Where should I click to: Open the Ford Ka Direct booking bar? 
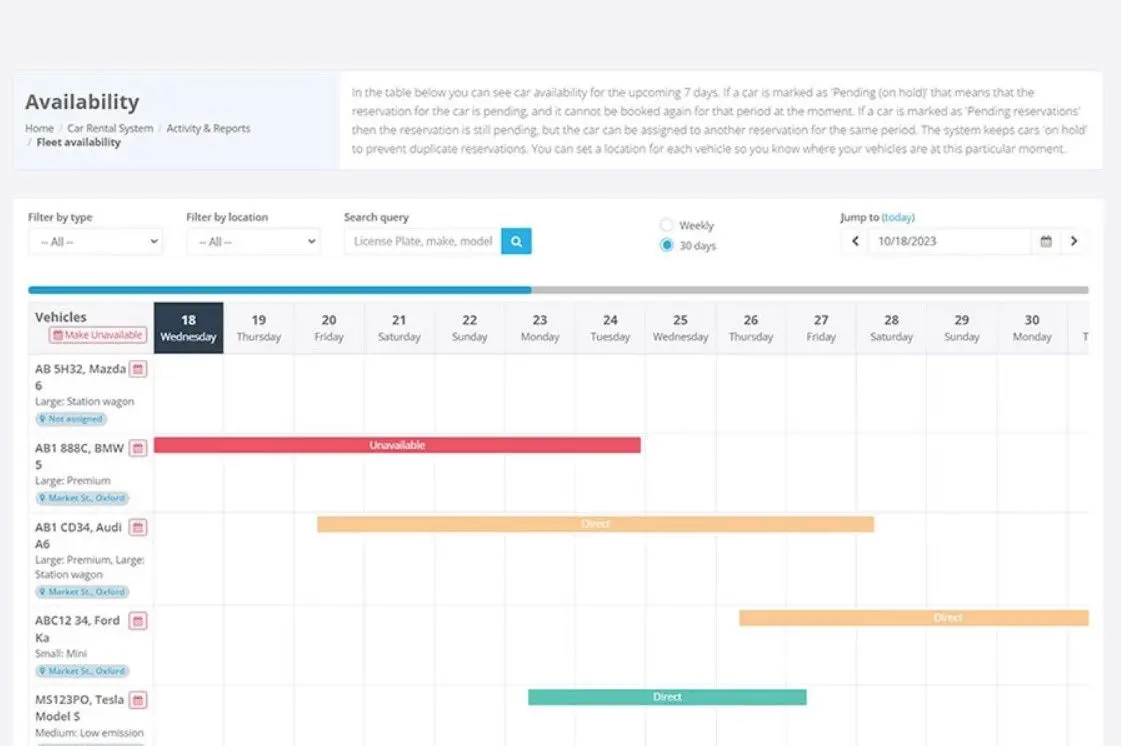[x=914, y=618]
